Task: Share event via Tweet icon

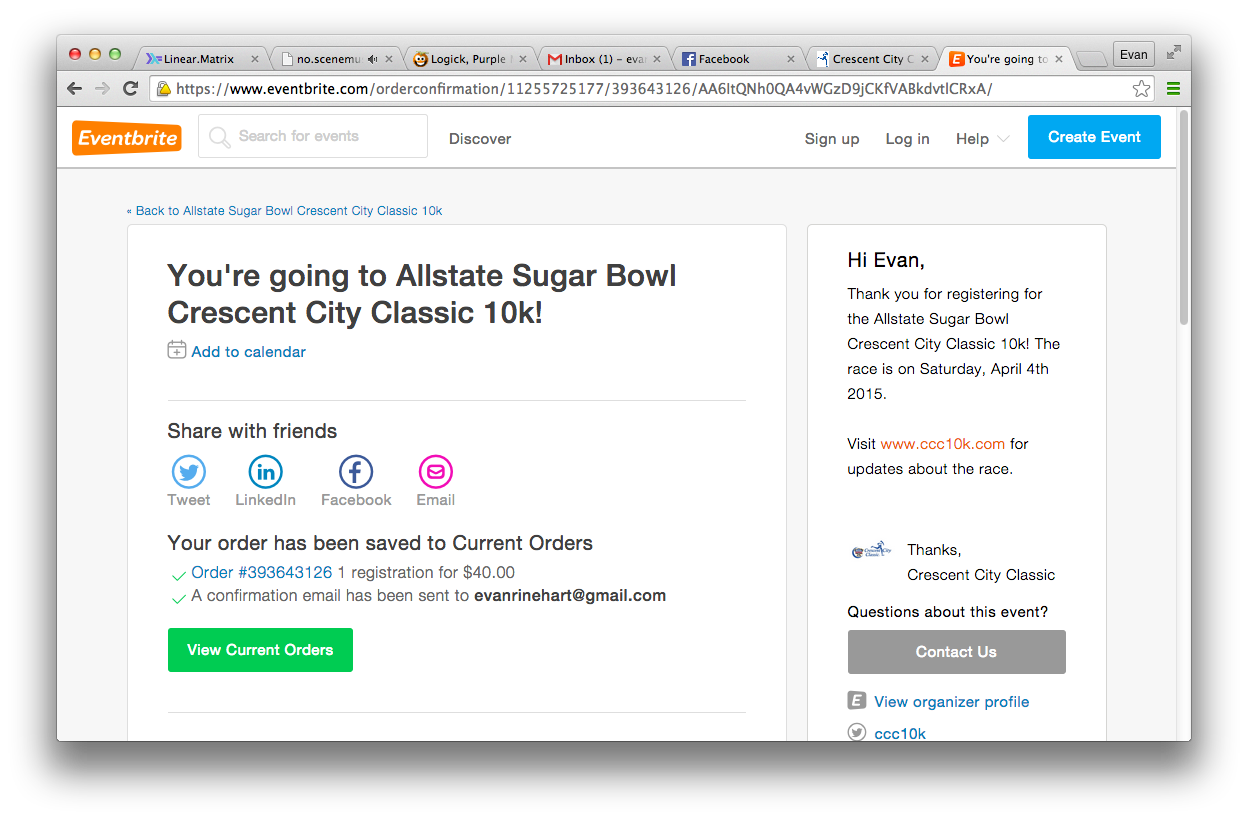Action: 189,471
